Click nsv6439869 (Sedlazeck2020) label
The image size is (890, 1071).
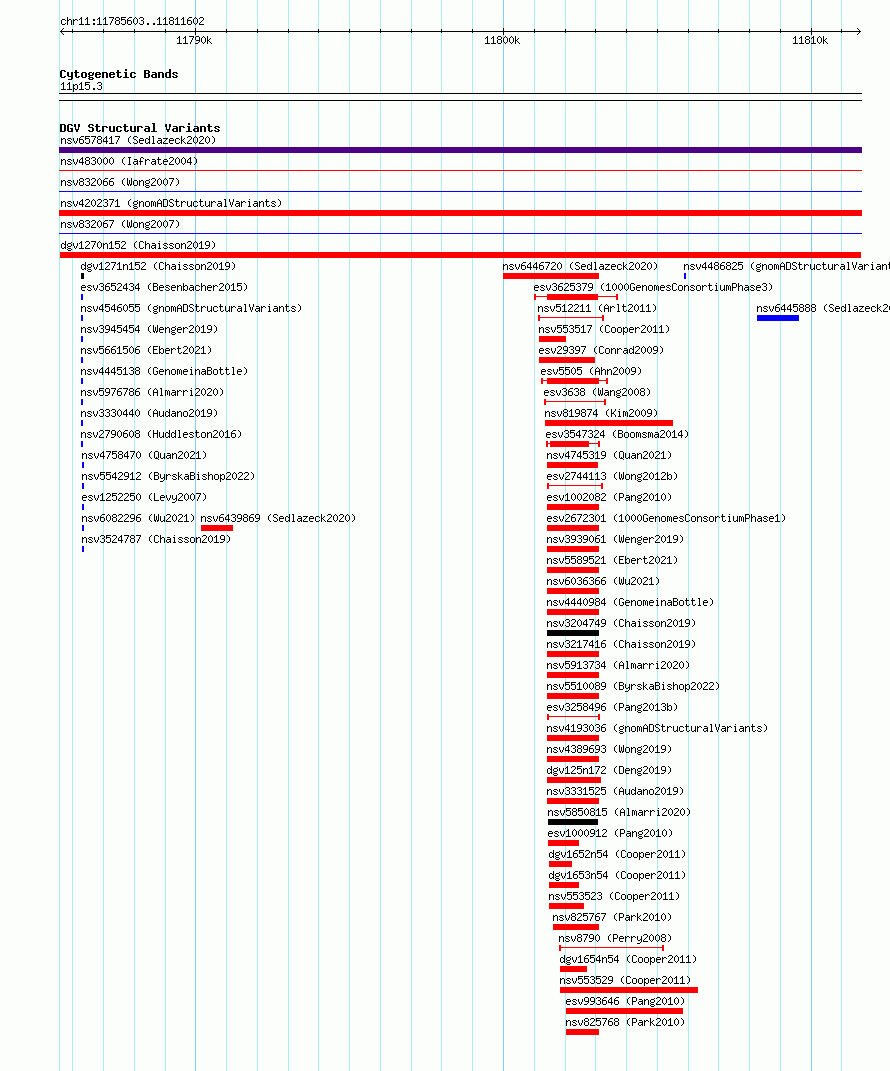tap(278, 518)
